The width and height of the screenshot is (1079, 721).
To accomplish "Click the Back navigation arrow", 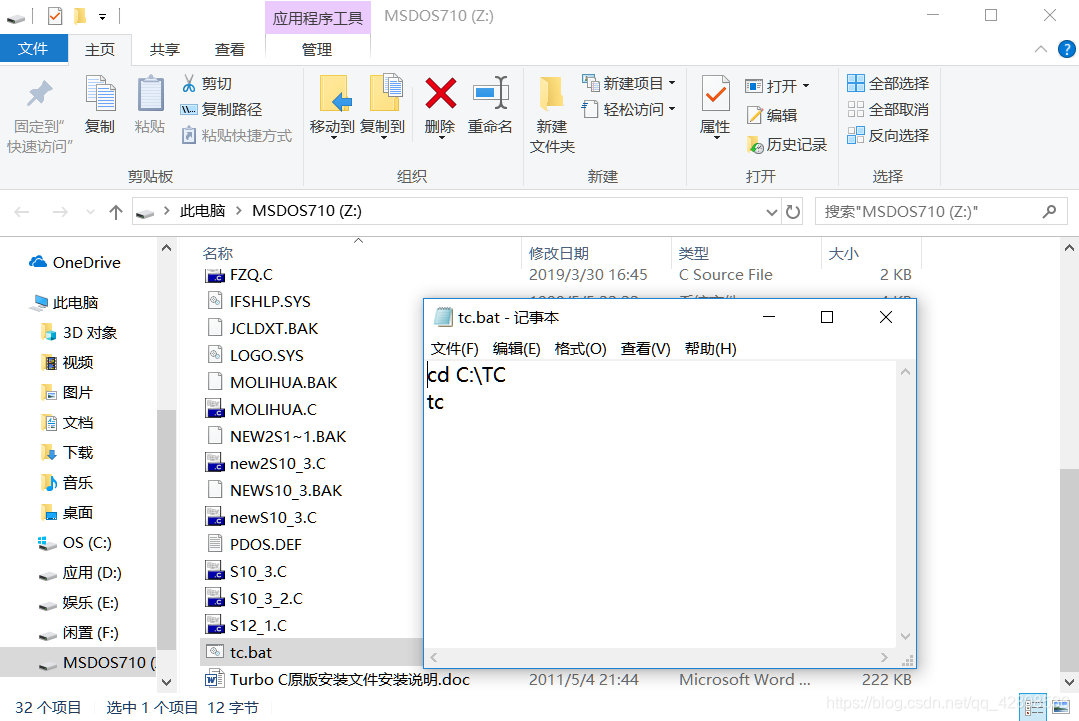I will [x=21, y=212].
